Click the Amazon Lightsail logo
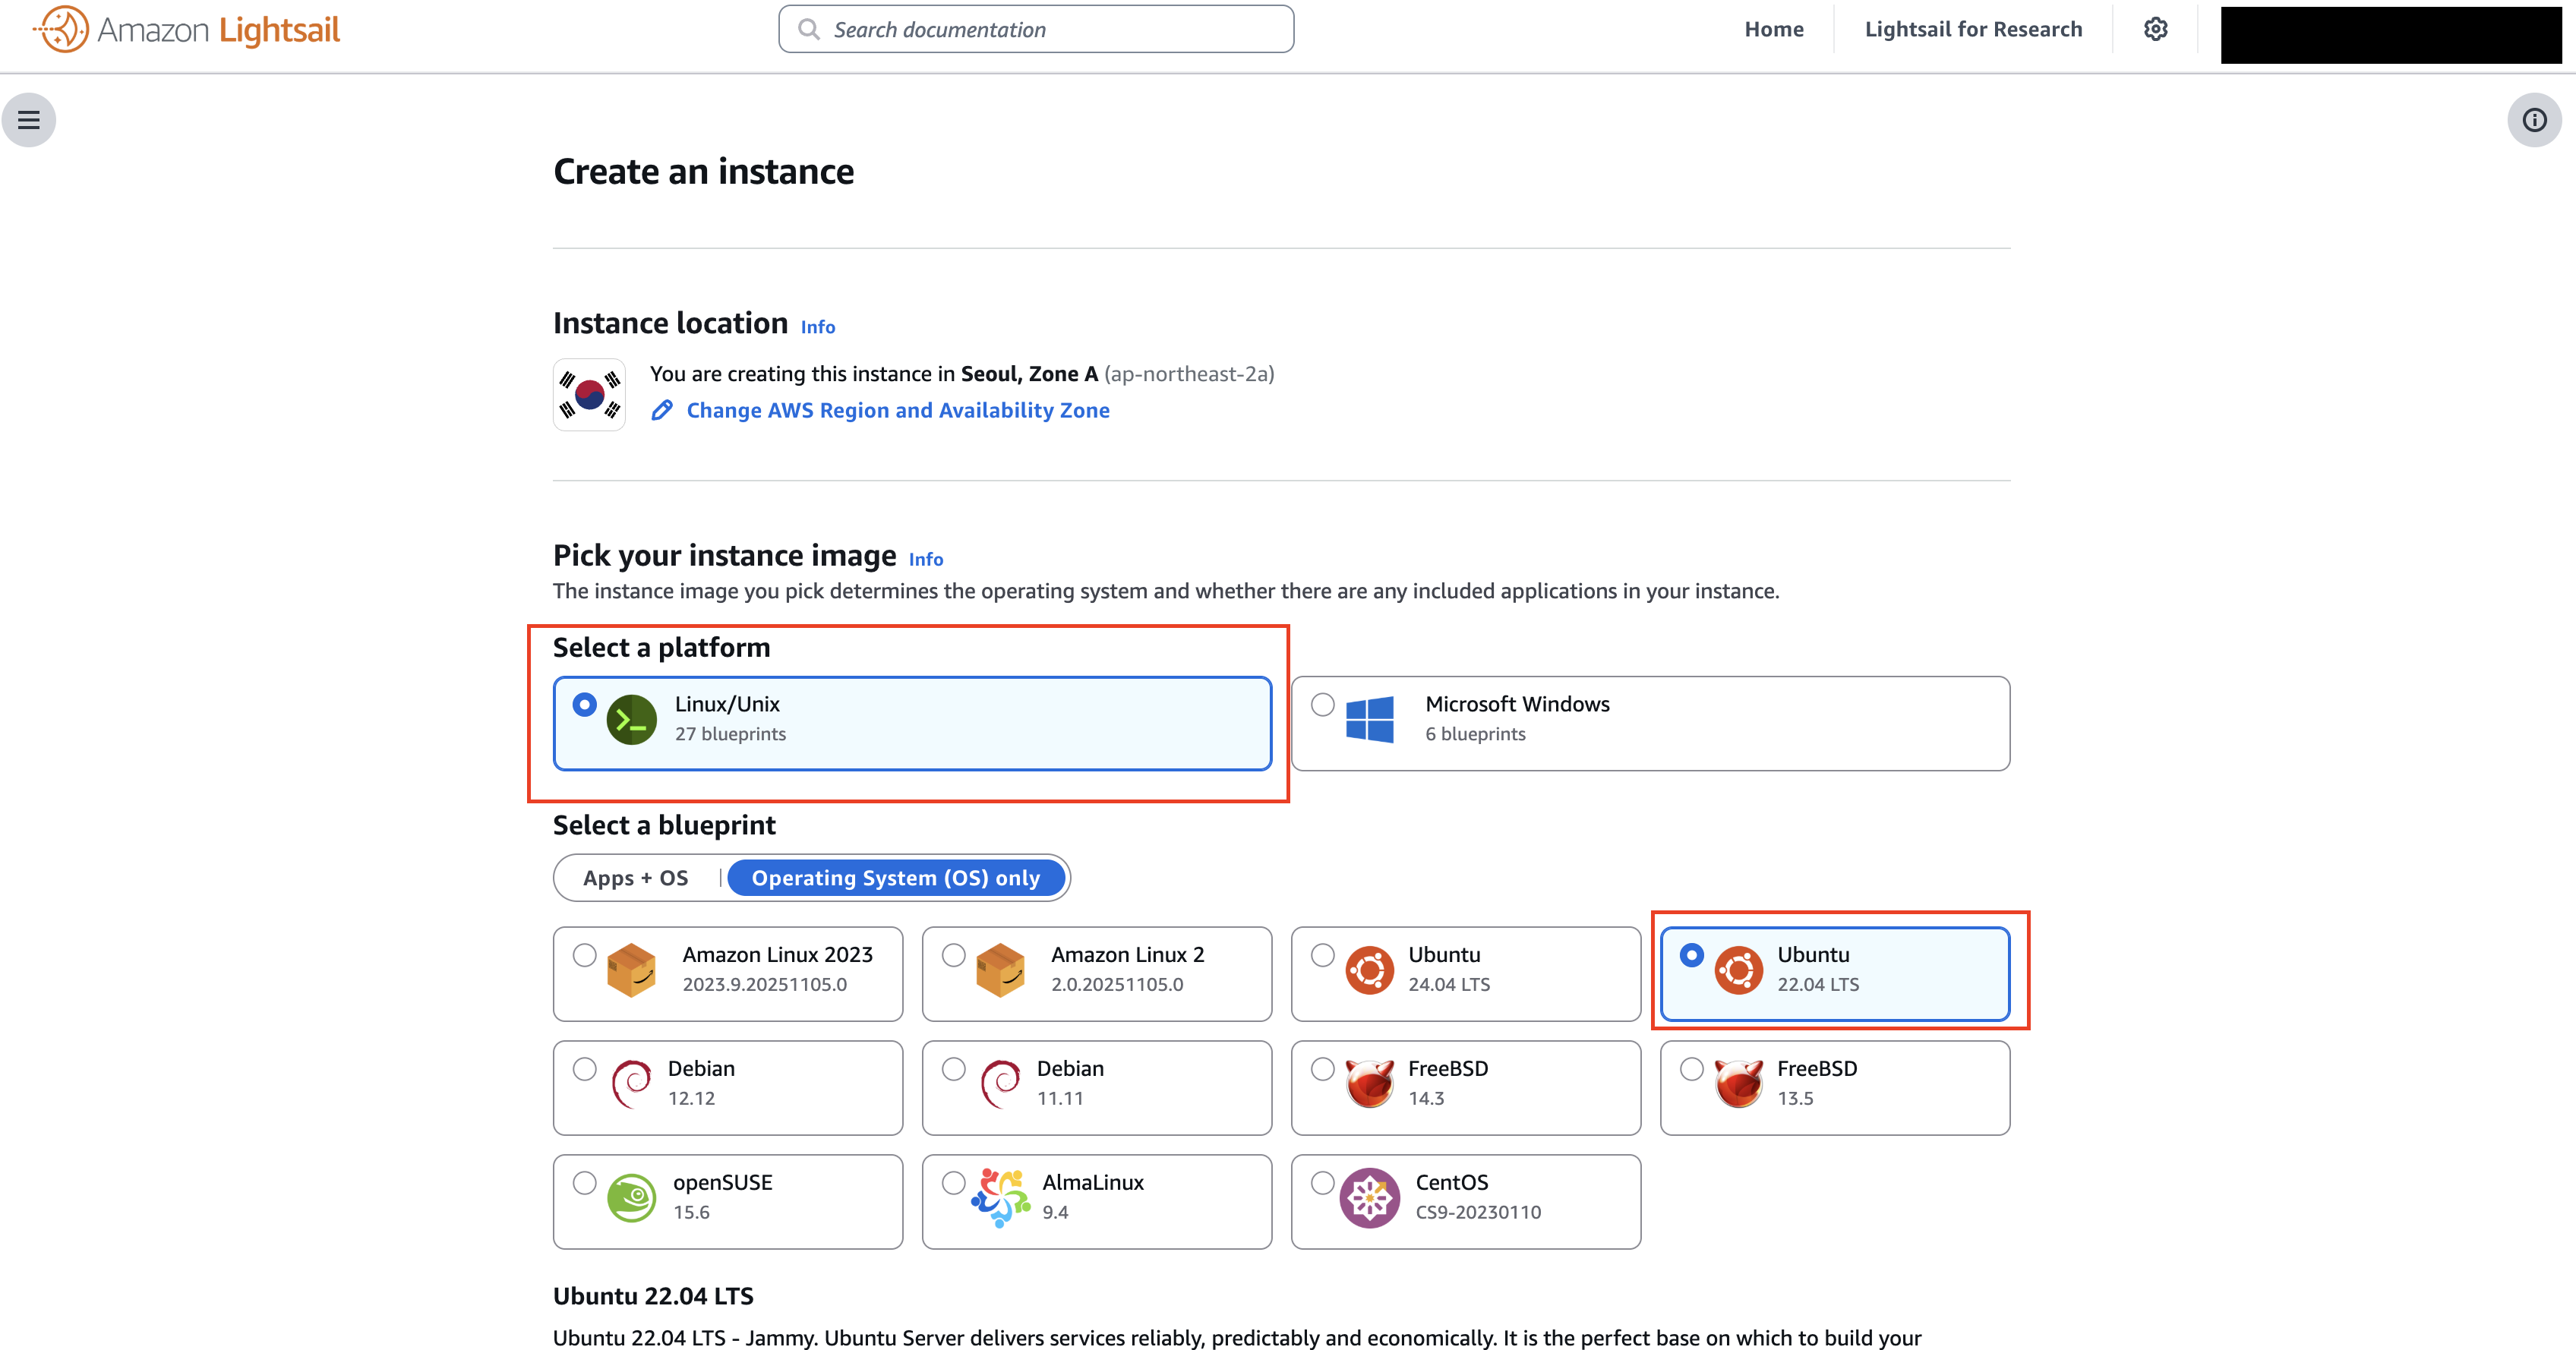Viewport: 2576px width, 1350px height. click(187, 30)
